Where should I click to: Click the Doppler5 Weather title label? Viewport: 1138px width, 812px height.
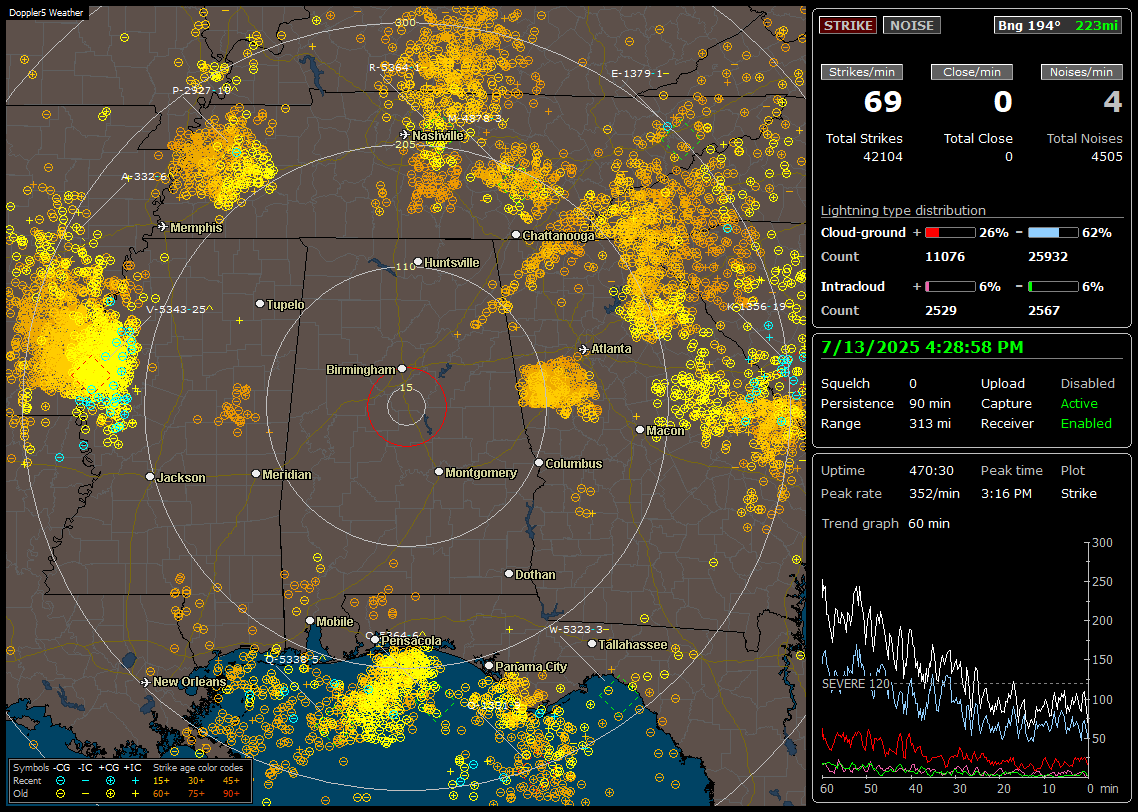point(46,13)
